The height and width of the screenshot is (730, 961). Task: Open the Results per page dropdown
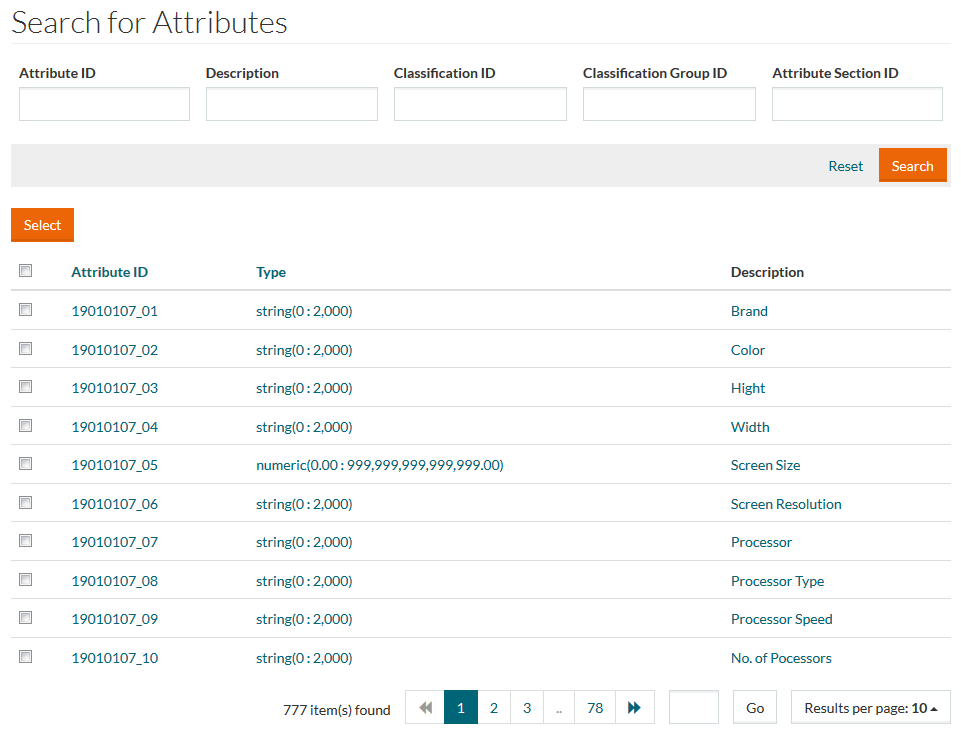pos(870,708)
